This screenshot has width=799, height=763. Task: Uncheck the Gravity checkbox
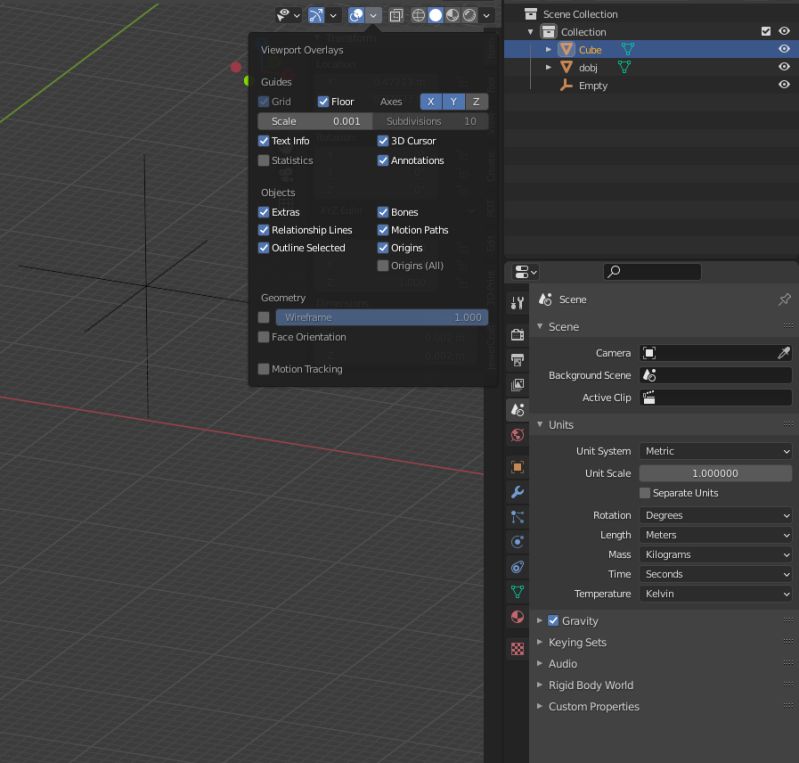[553, 621]
